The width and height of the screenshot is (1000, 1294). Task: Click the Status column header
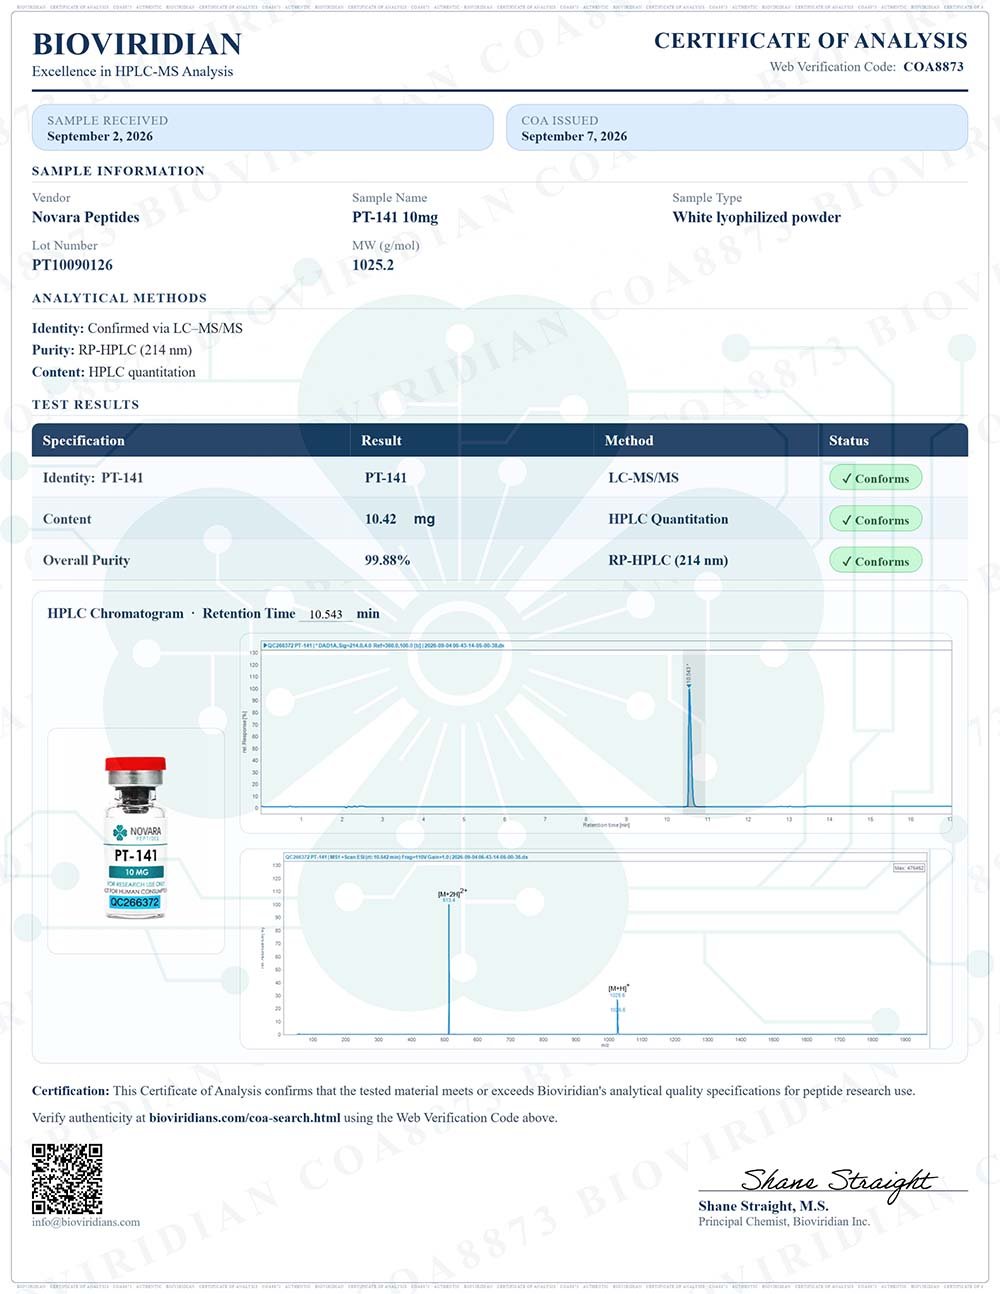coord(849,440)
